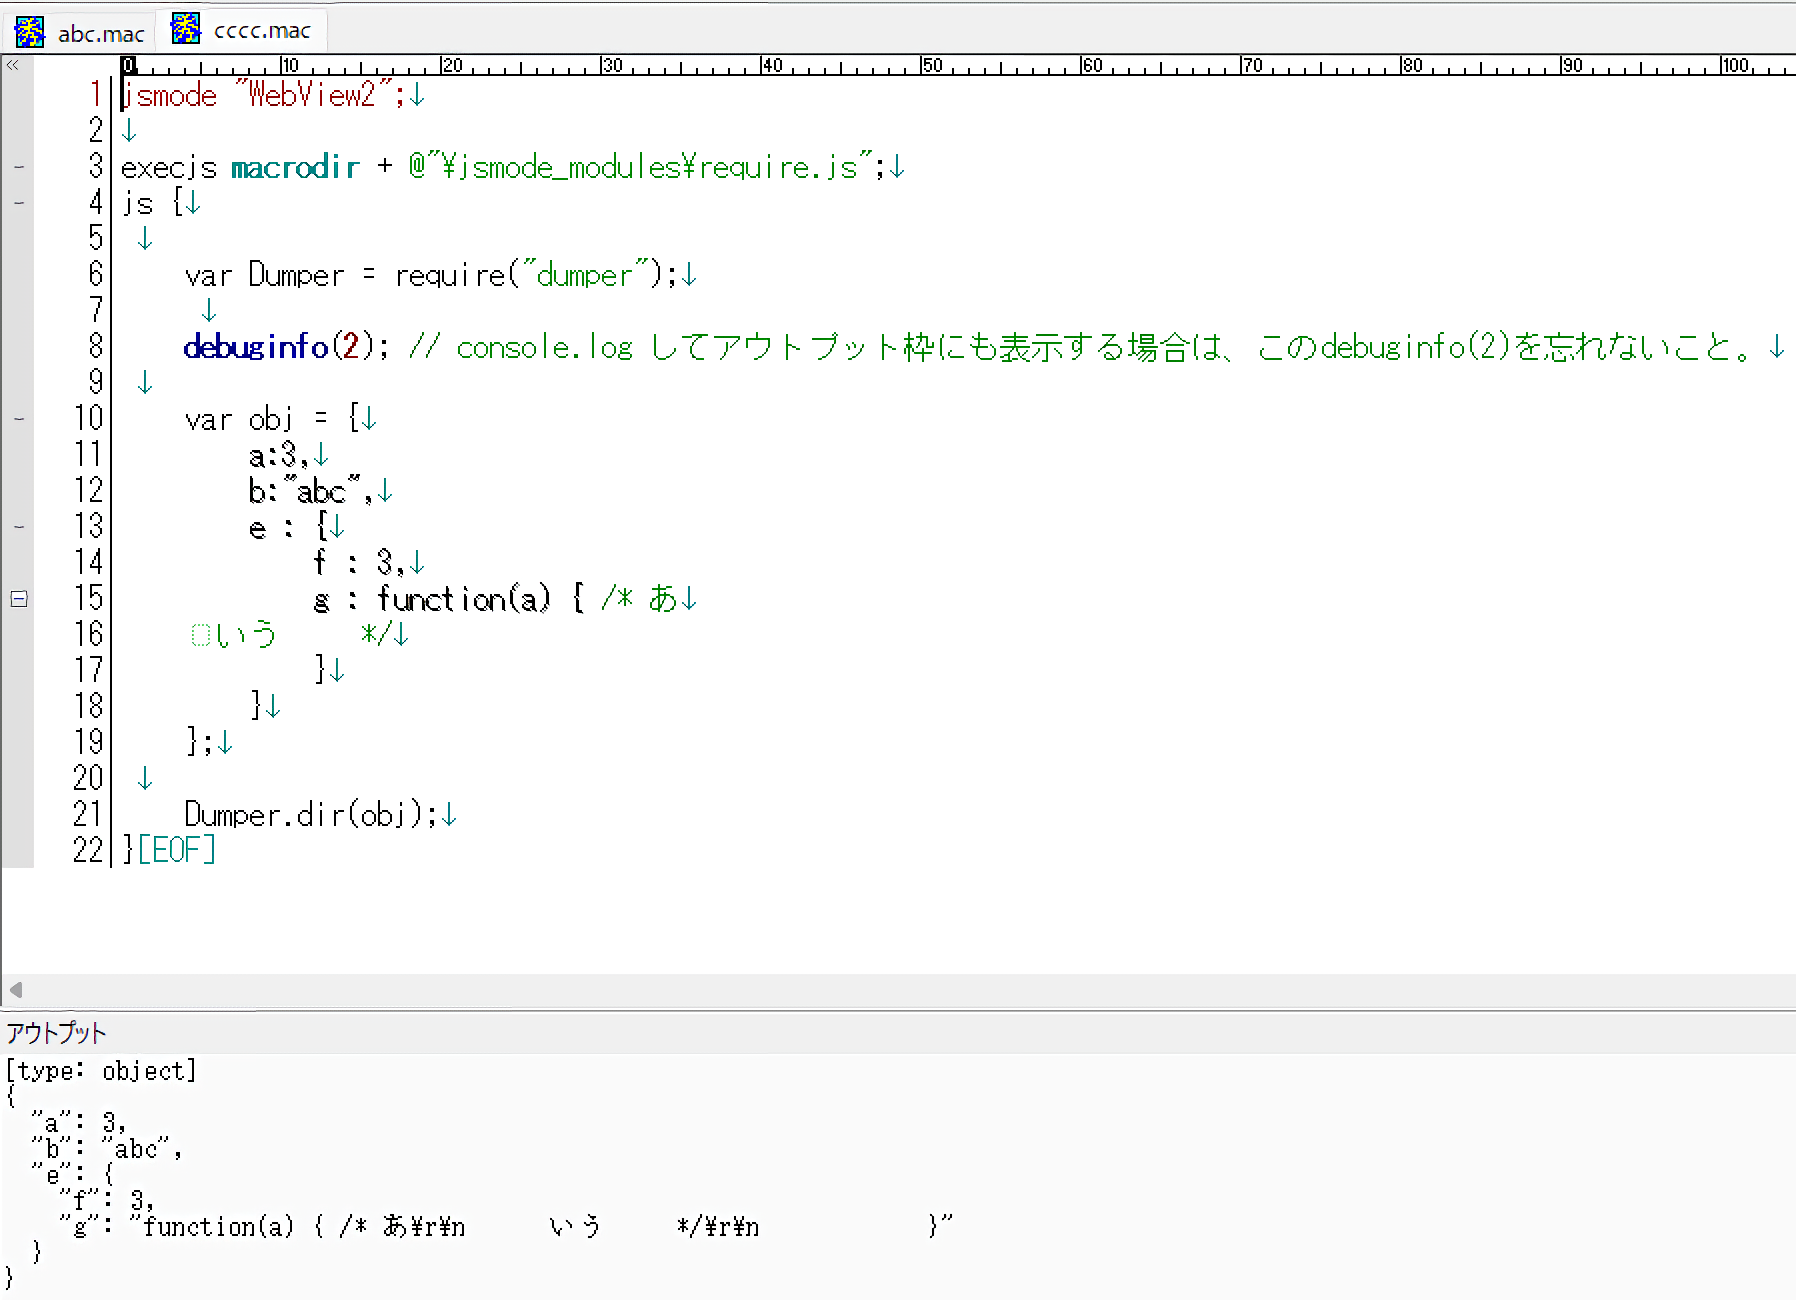
Task: Collapse the js block fold at line 4
Action: (19, 203)
